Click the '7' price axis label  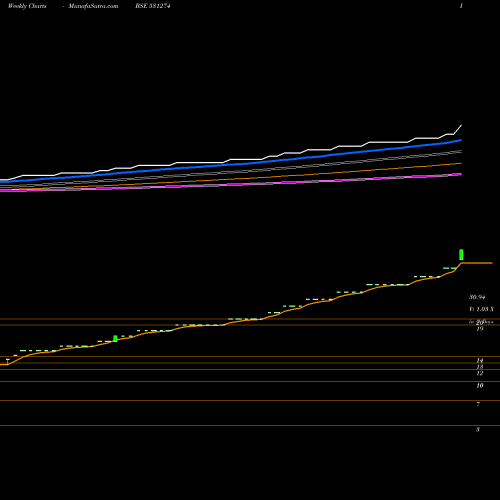click(478, 404)
